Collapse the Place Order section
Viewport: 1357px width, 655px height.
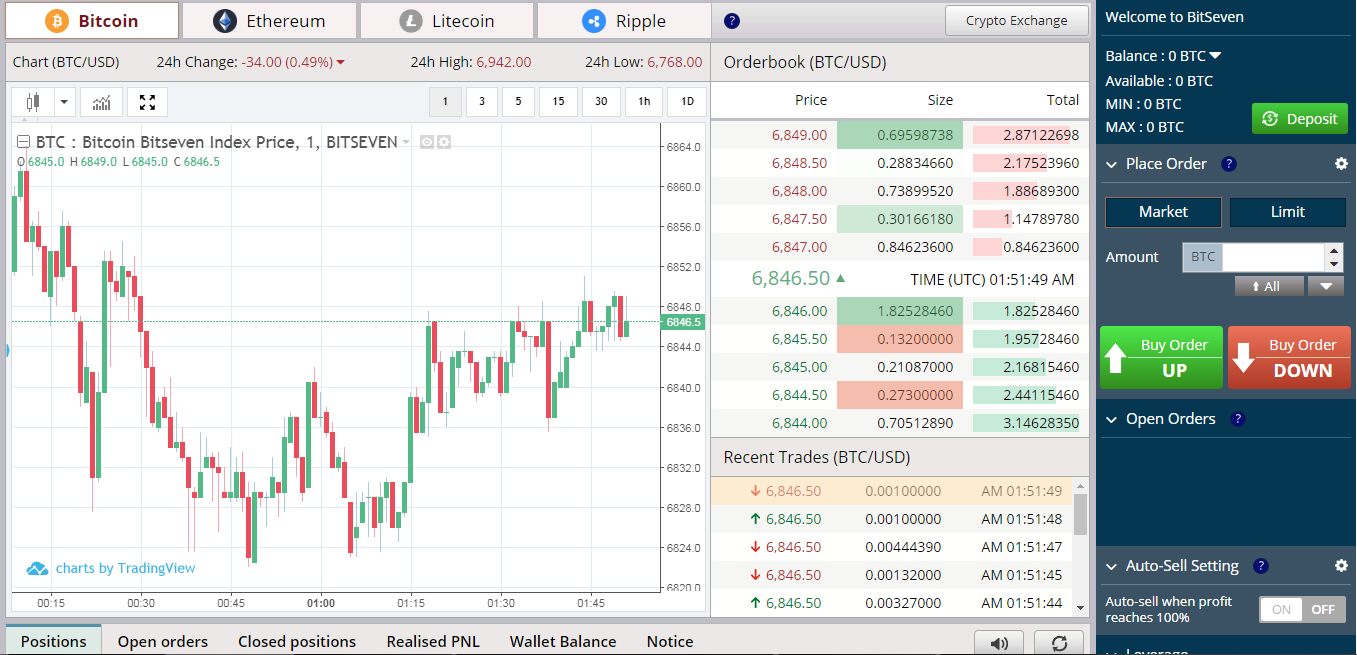click(1111, 165)
